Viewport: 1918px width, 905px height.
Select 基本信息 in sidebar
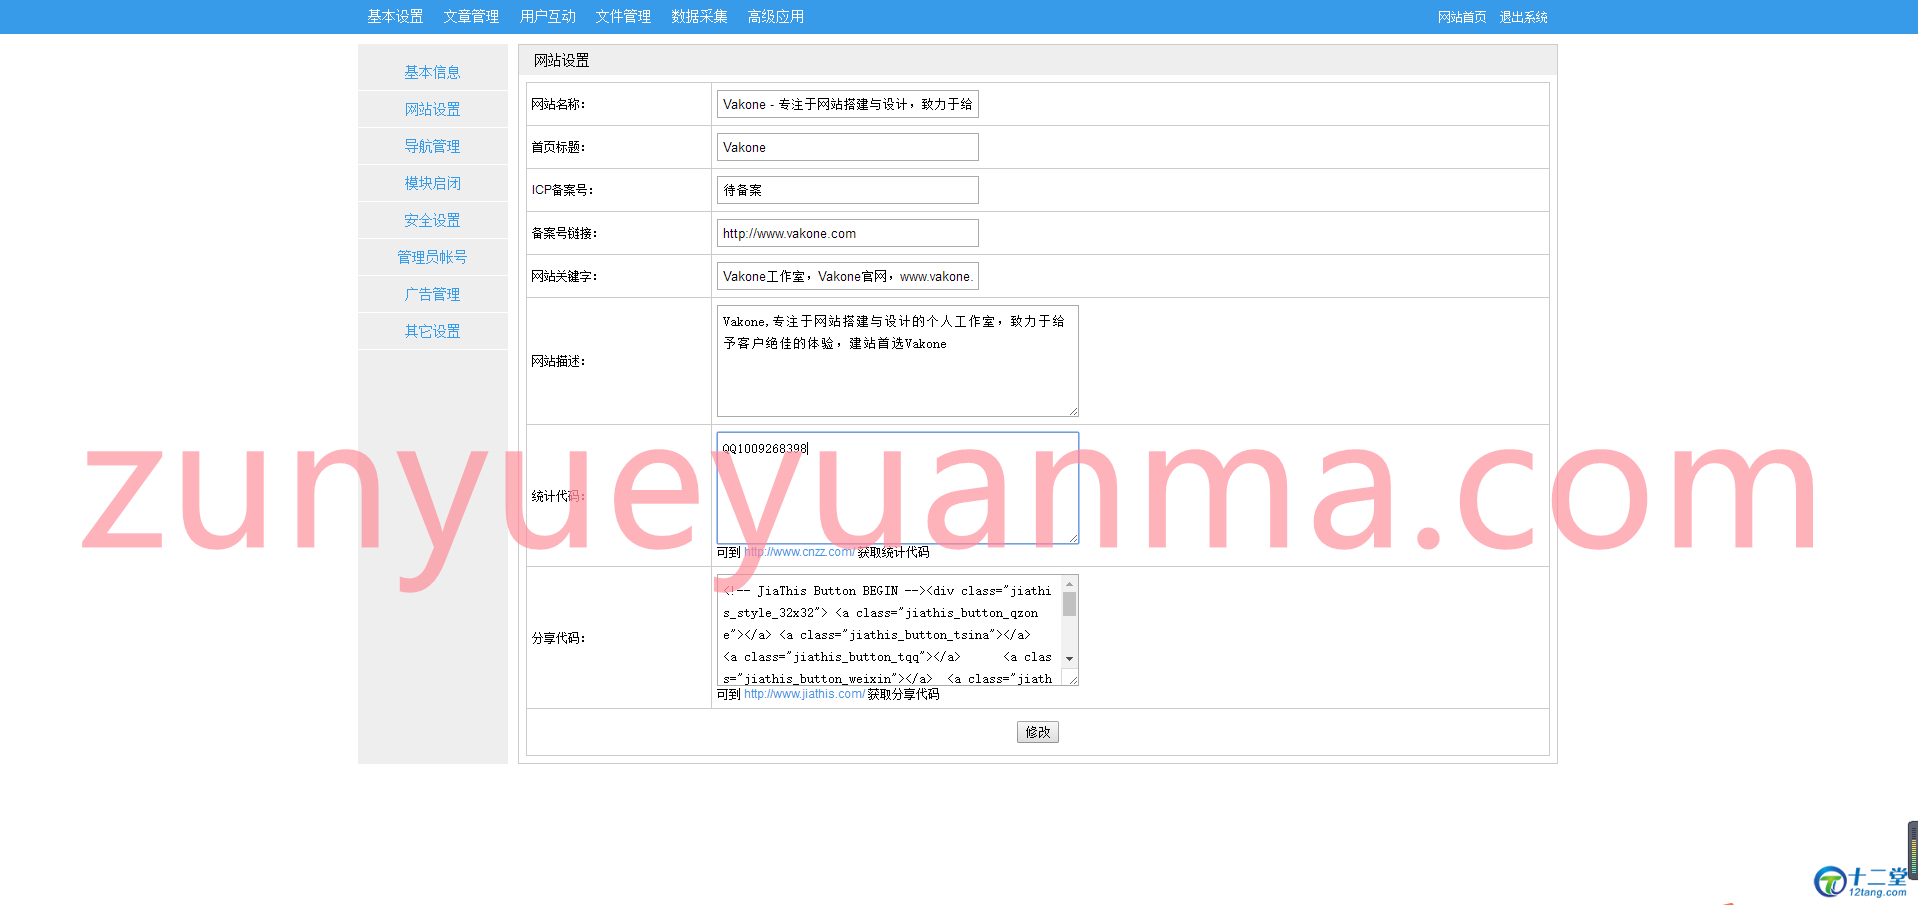pos(432,72)
